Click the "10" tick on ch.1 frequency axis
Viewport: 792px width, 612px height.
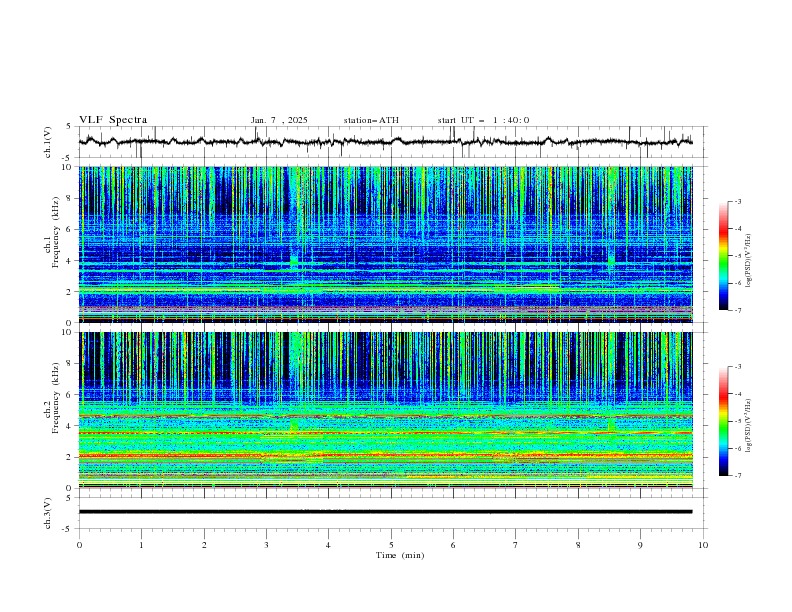click(x=68, y=167)
